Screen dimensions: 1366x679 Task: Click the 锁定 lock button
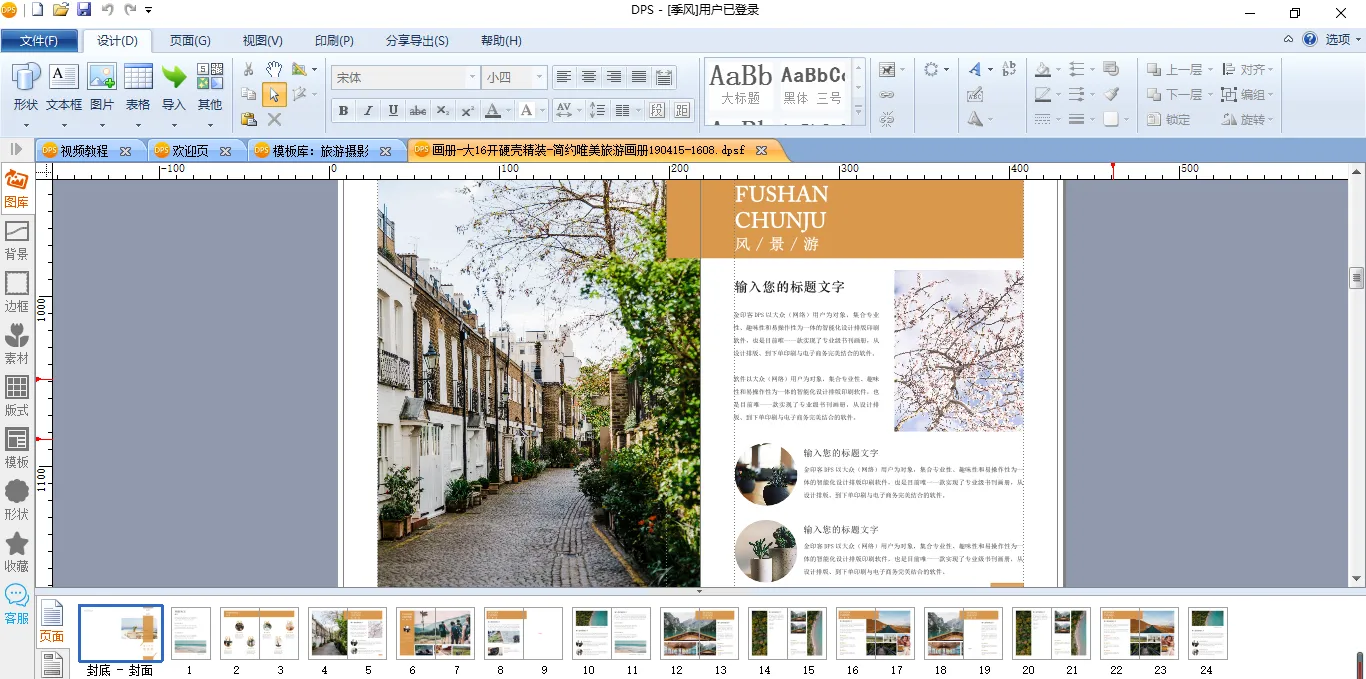coord(1168,120)
